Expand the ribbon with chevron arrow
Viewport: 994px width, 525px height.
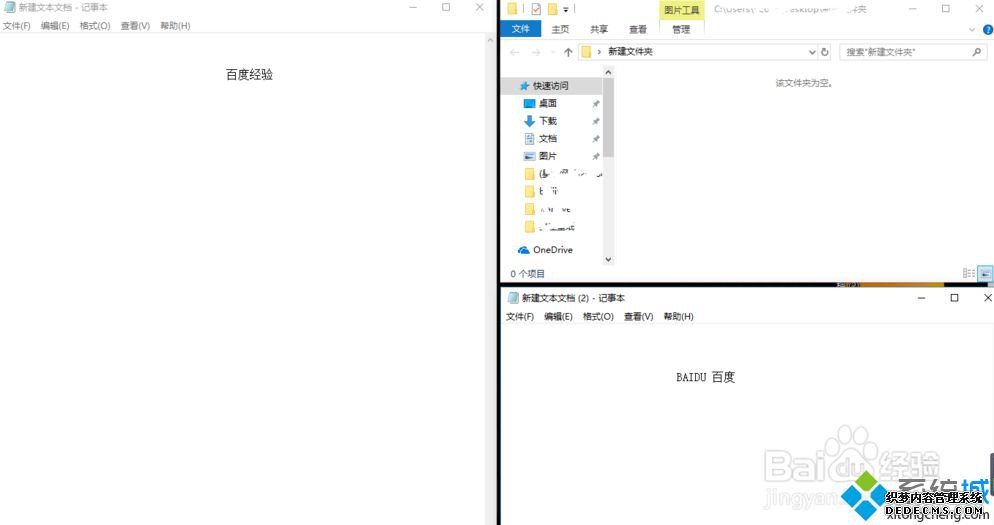click(x=972, y=30)
